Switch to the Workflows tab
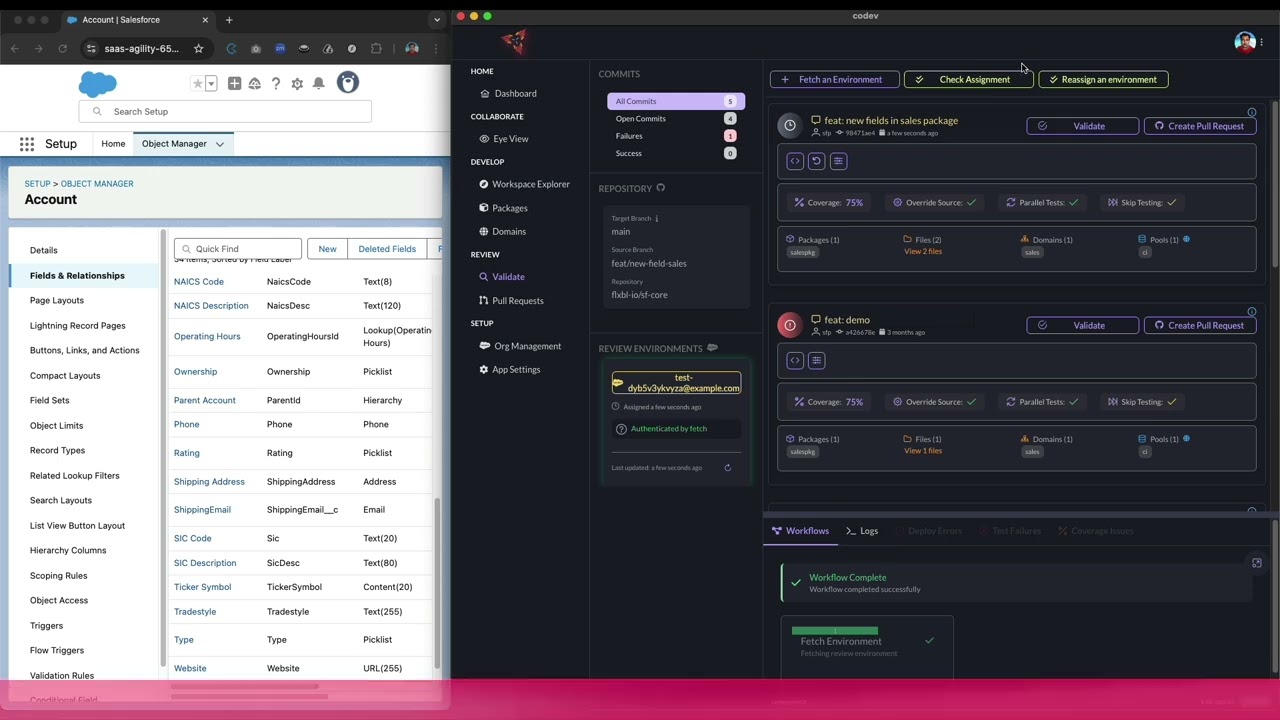This screenshot has height=720, width=1280. pos(799,531)
